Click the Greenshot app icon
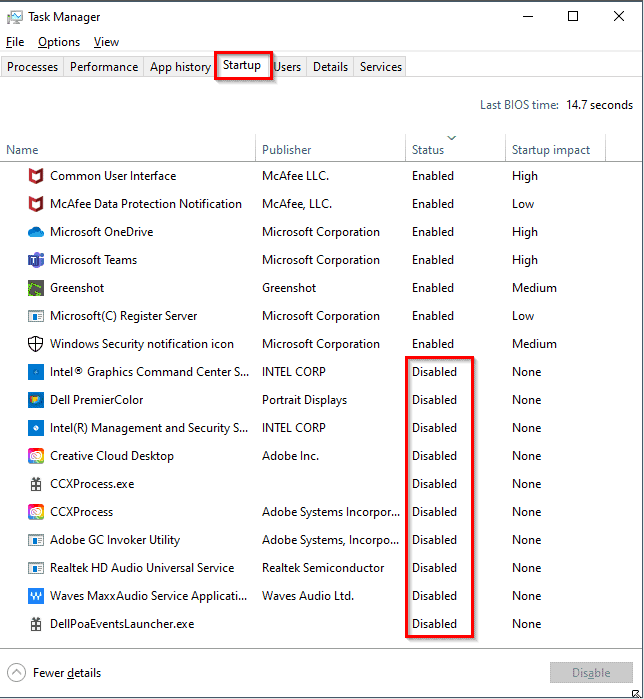The image size is (644, 699). [x=36, y=288]
